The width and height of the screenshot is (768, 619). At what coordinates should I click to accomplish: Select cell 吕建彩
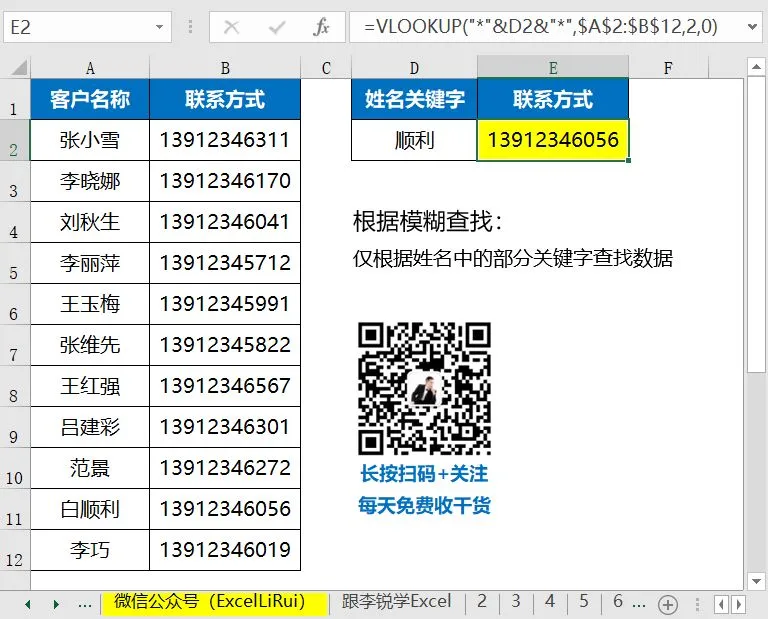pyautogui.click(x=90, y=427)
